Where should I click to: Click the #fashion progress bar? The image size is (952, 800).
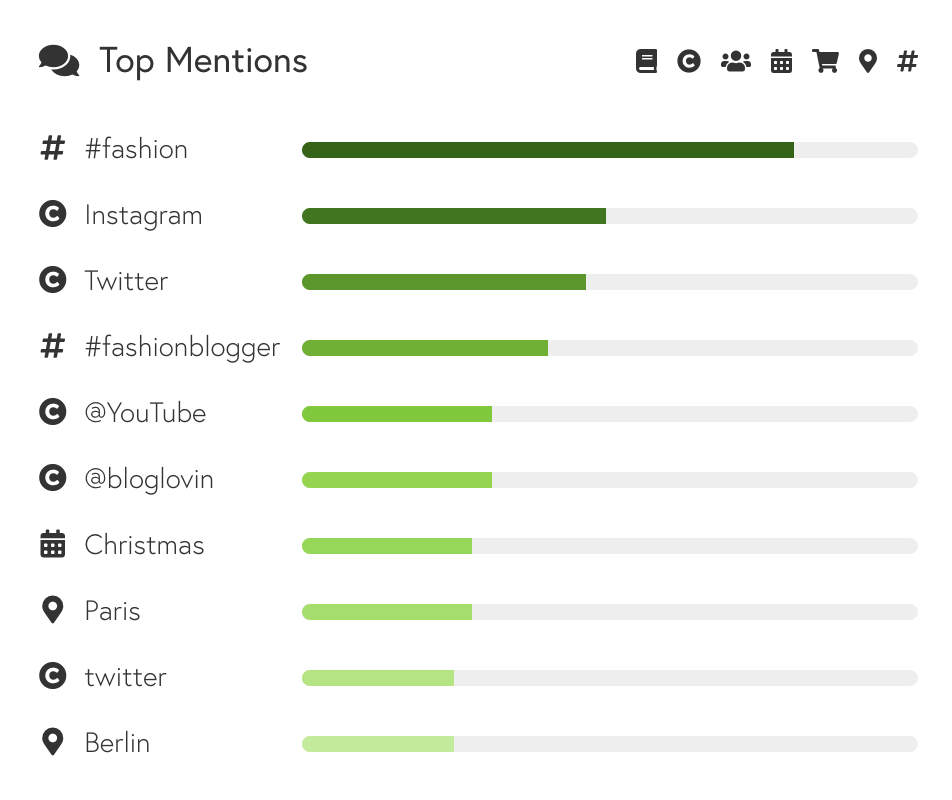click(610, 150)
